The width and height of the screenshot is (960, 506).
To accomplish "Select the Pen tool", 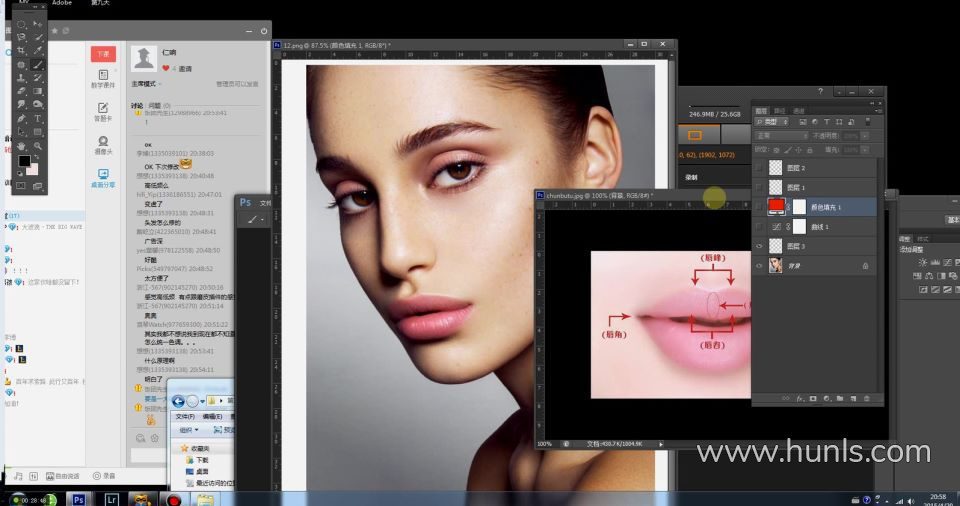I will pos(21,118).
